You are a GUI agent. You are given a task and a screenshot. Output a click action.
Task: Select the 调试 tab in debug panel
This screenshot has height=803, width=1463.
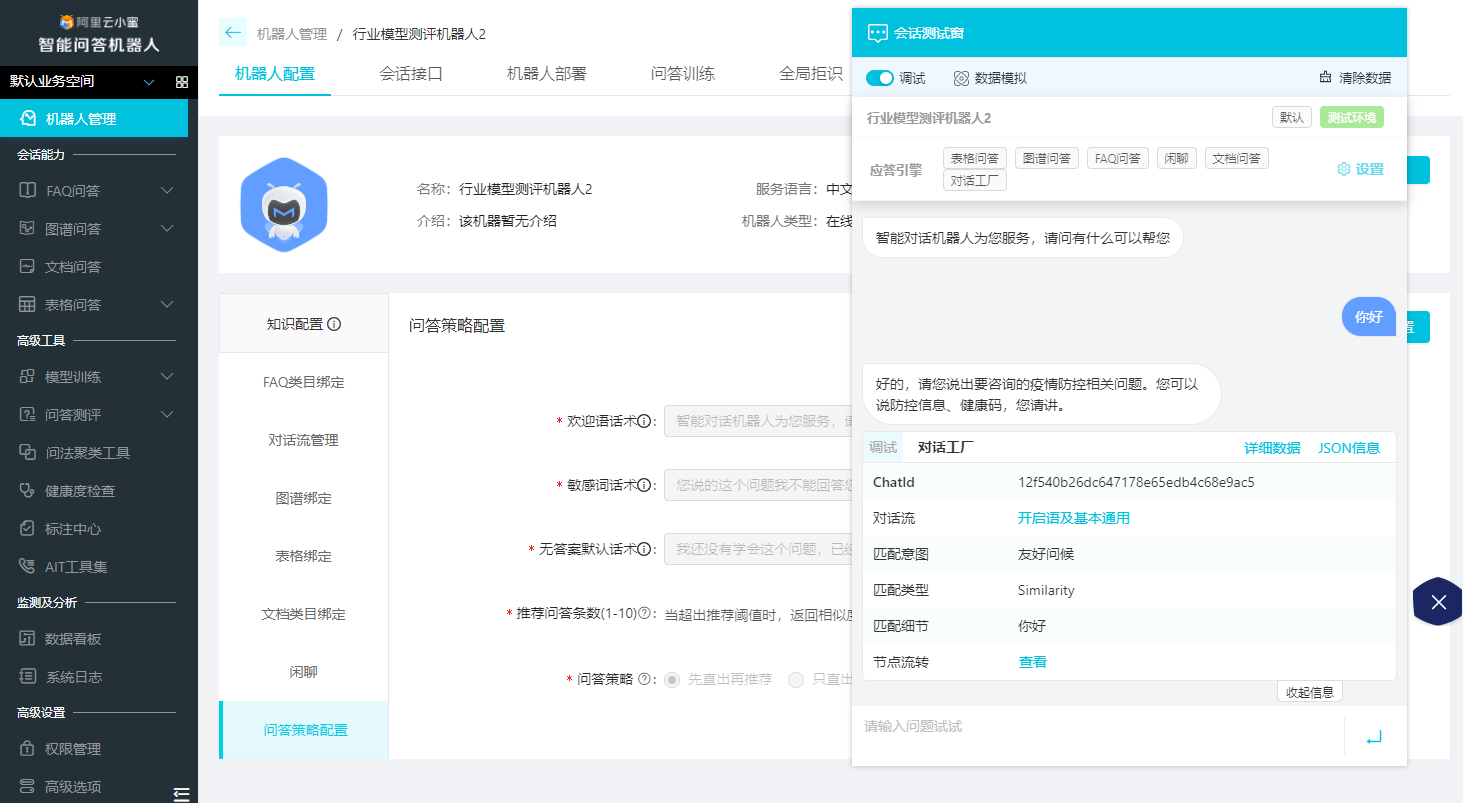pos(883,448)
